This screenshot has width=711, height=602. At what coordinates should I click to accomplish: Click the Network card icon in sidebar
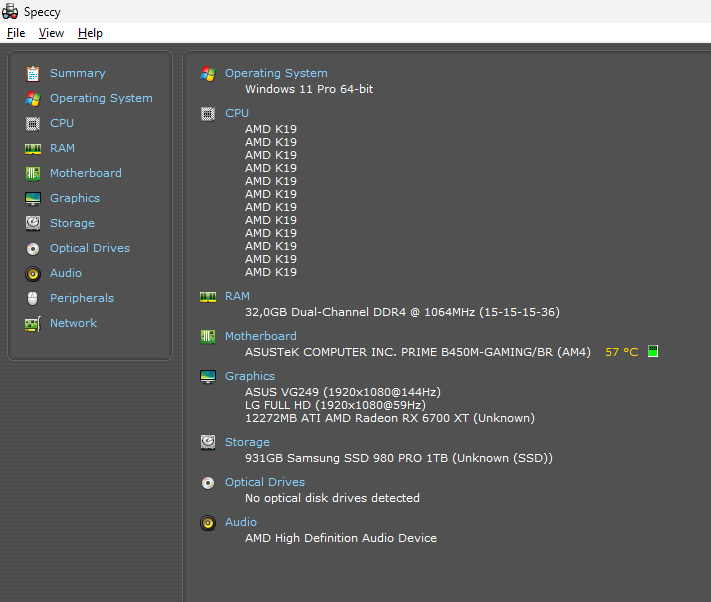(33, 324)
